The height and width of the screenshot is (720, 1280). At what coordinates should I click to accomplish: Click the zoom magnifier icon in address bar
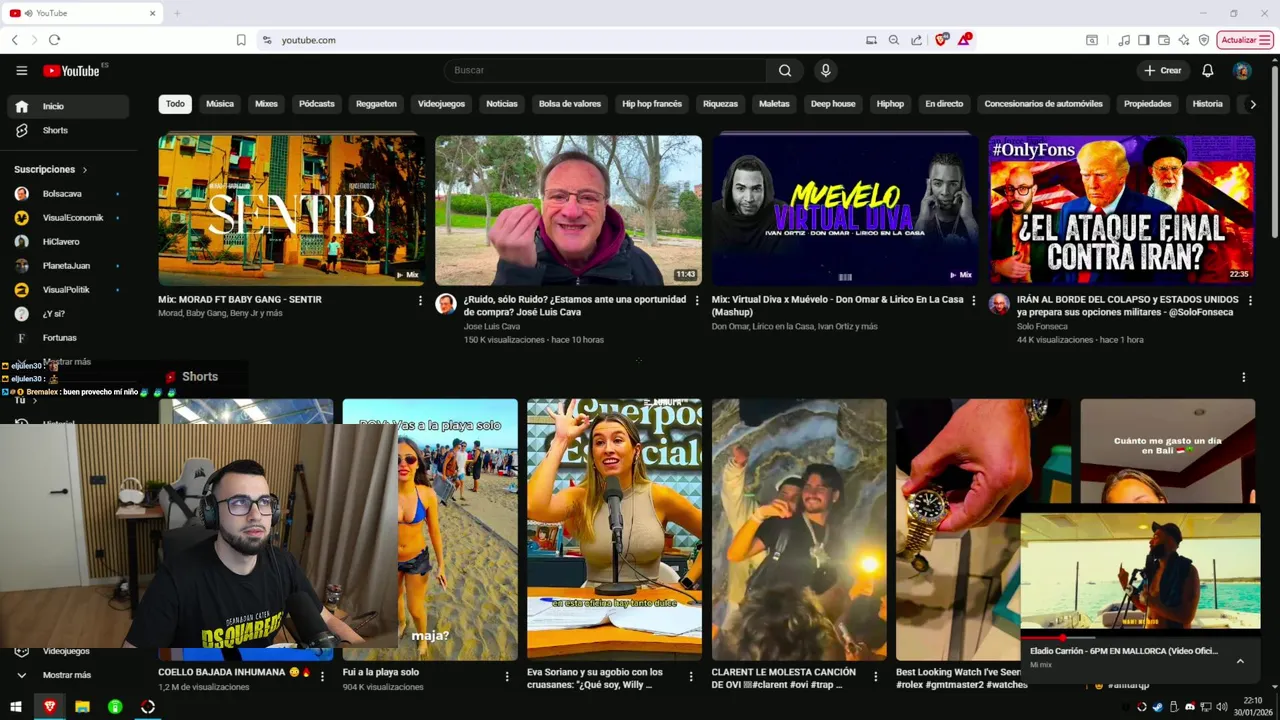coord(894,40)
